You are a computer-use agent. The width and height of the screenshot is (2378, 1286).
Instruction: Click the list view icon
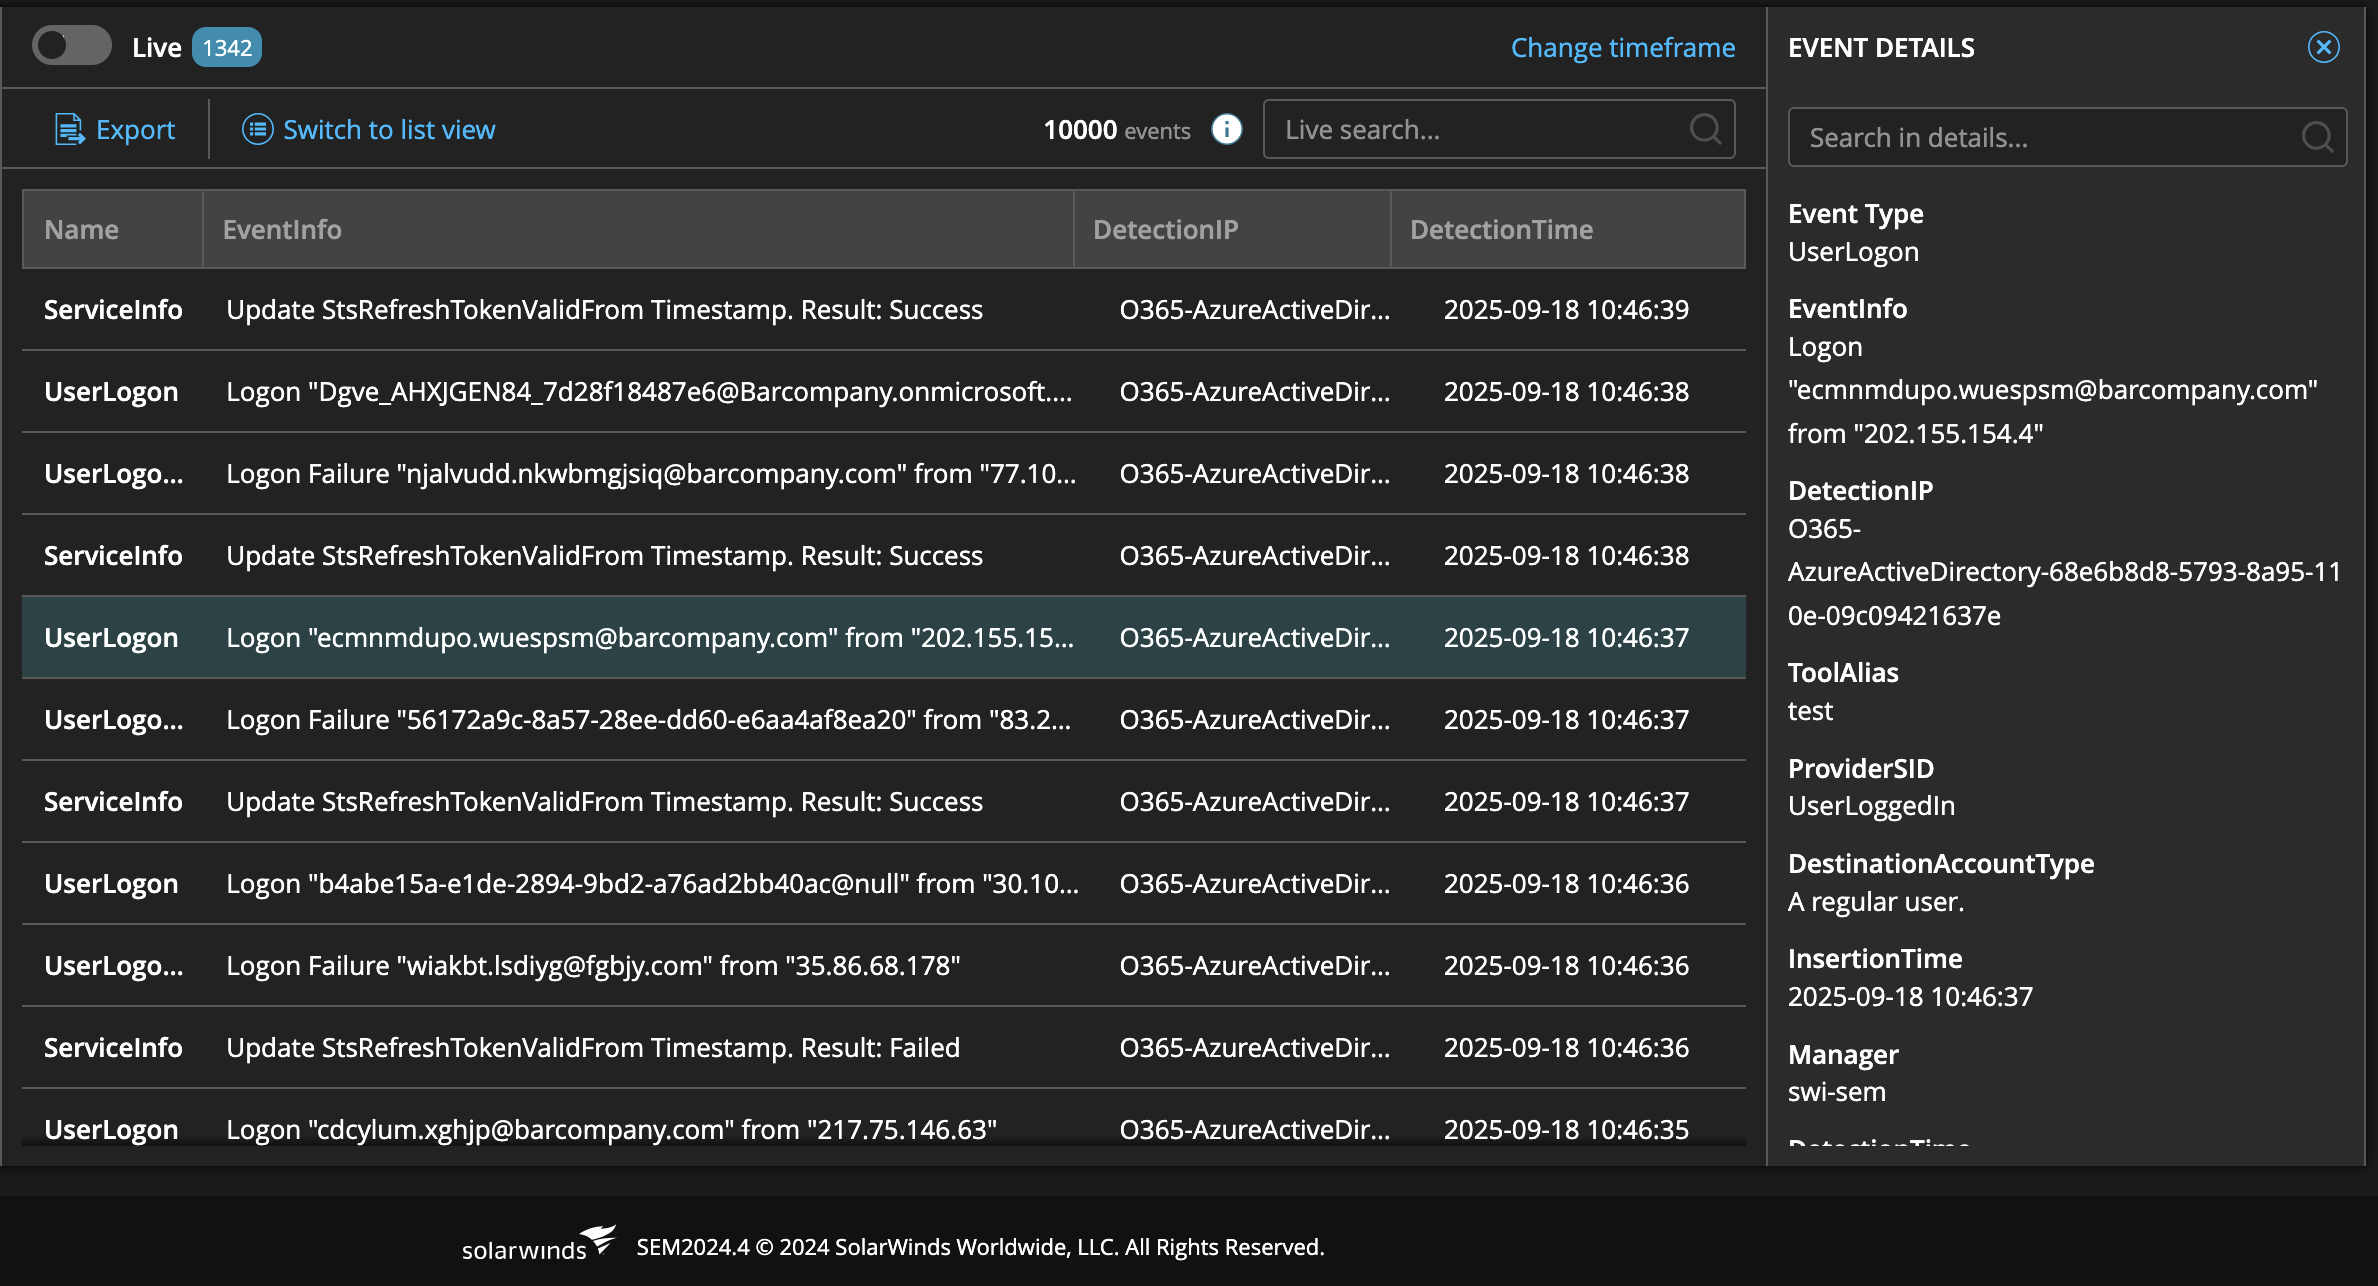[x=257, y=130]
